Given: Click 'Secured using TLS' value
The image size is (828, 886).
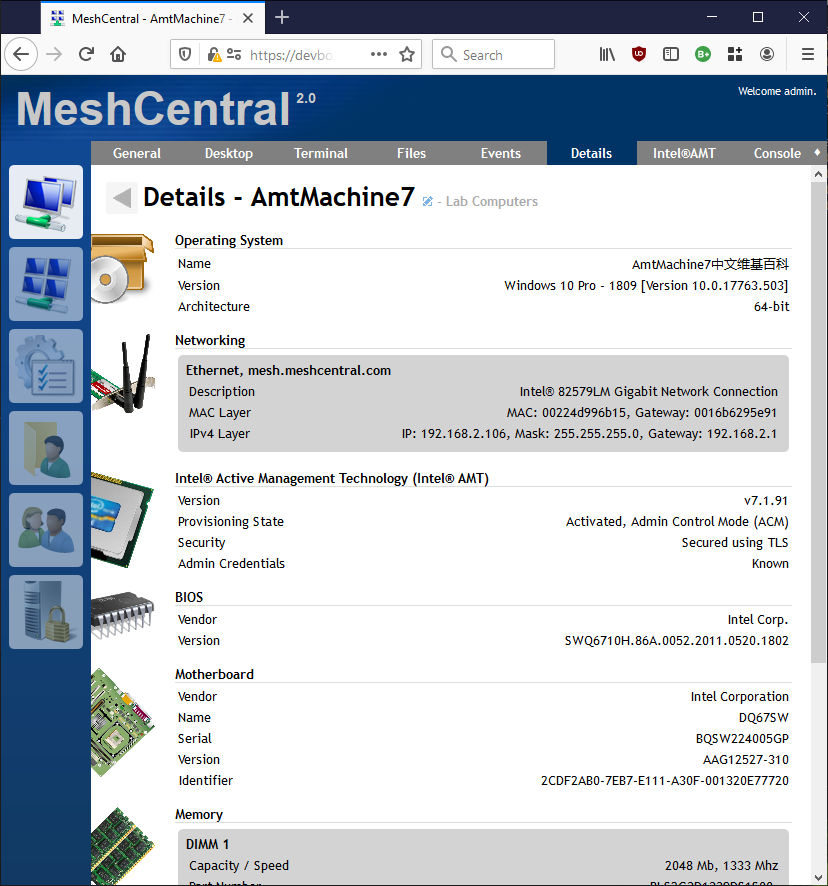Looking at the screenshot, I should click(735, 542).
